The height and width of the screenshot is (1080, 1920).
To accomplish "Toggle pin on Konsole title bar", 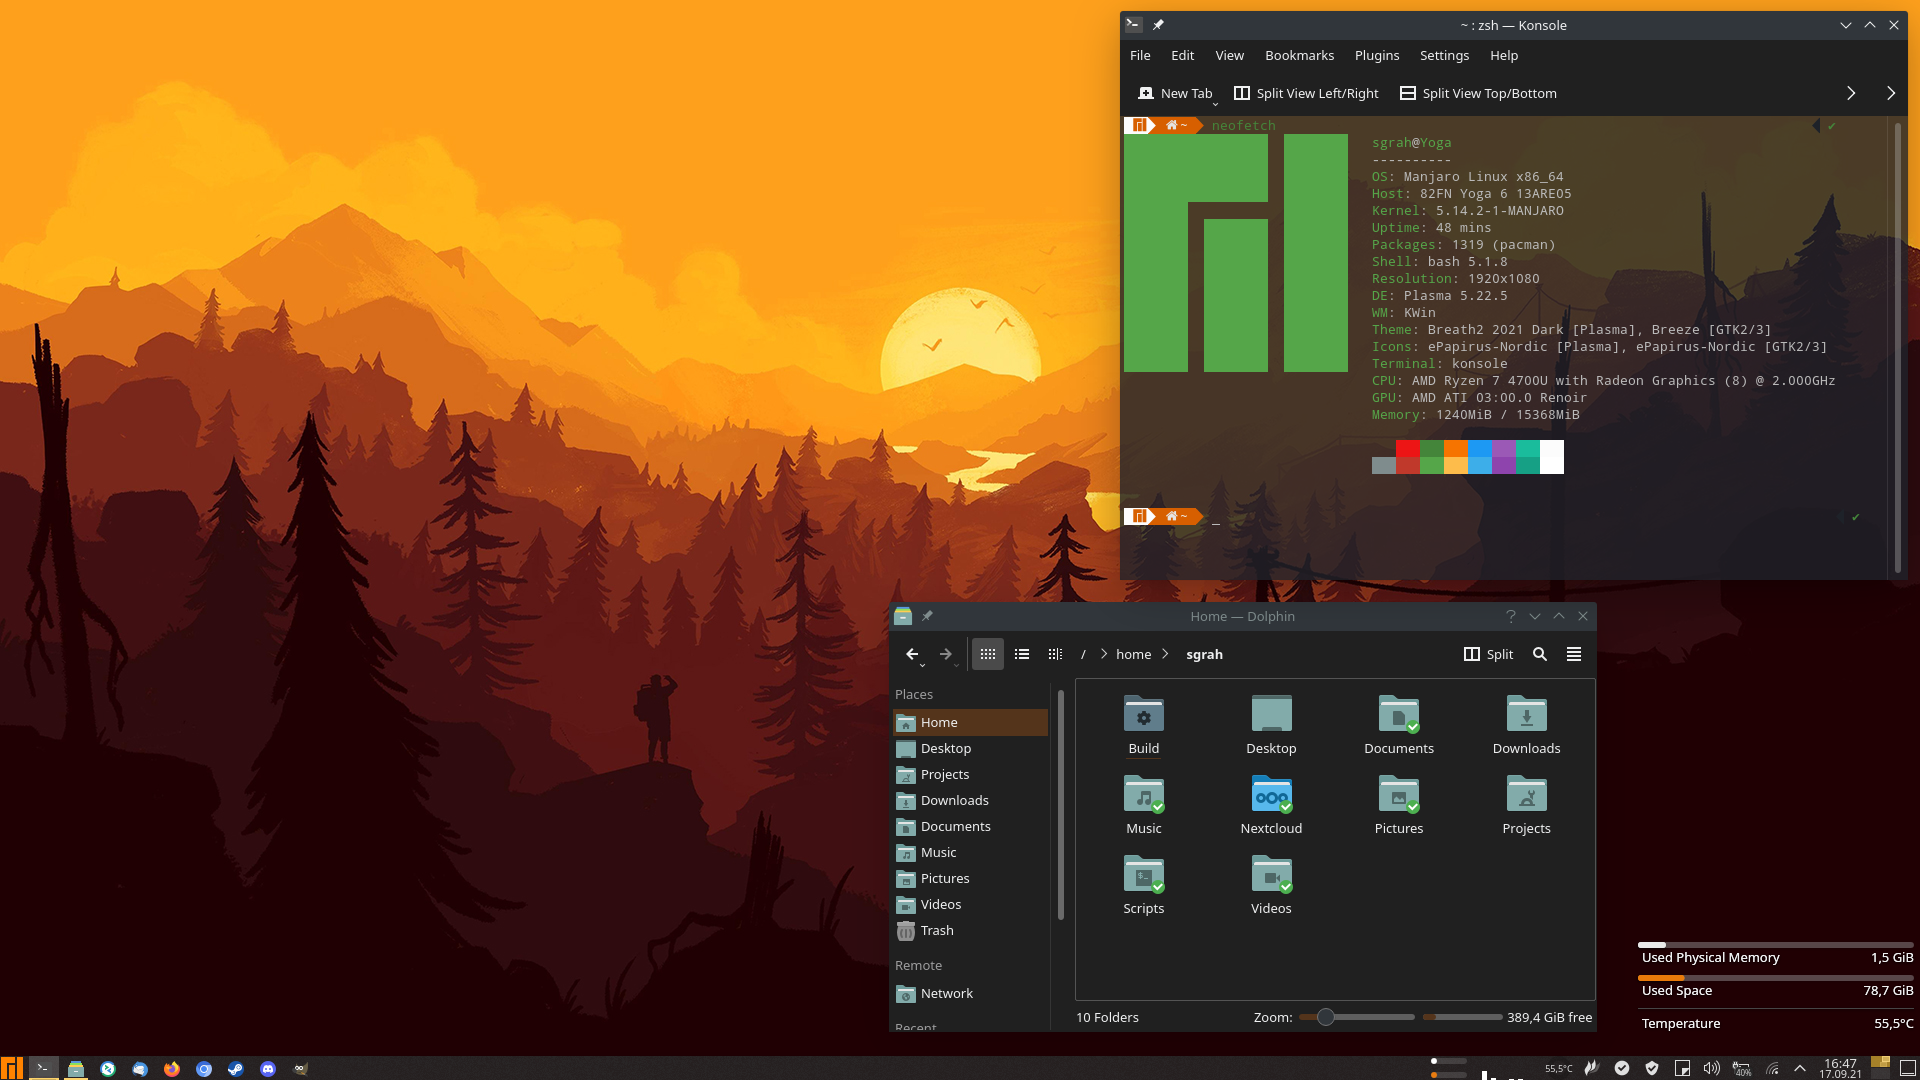I will 1158,25.
